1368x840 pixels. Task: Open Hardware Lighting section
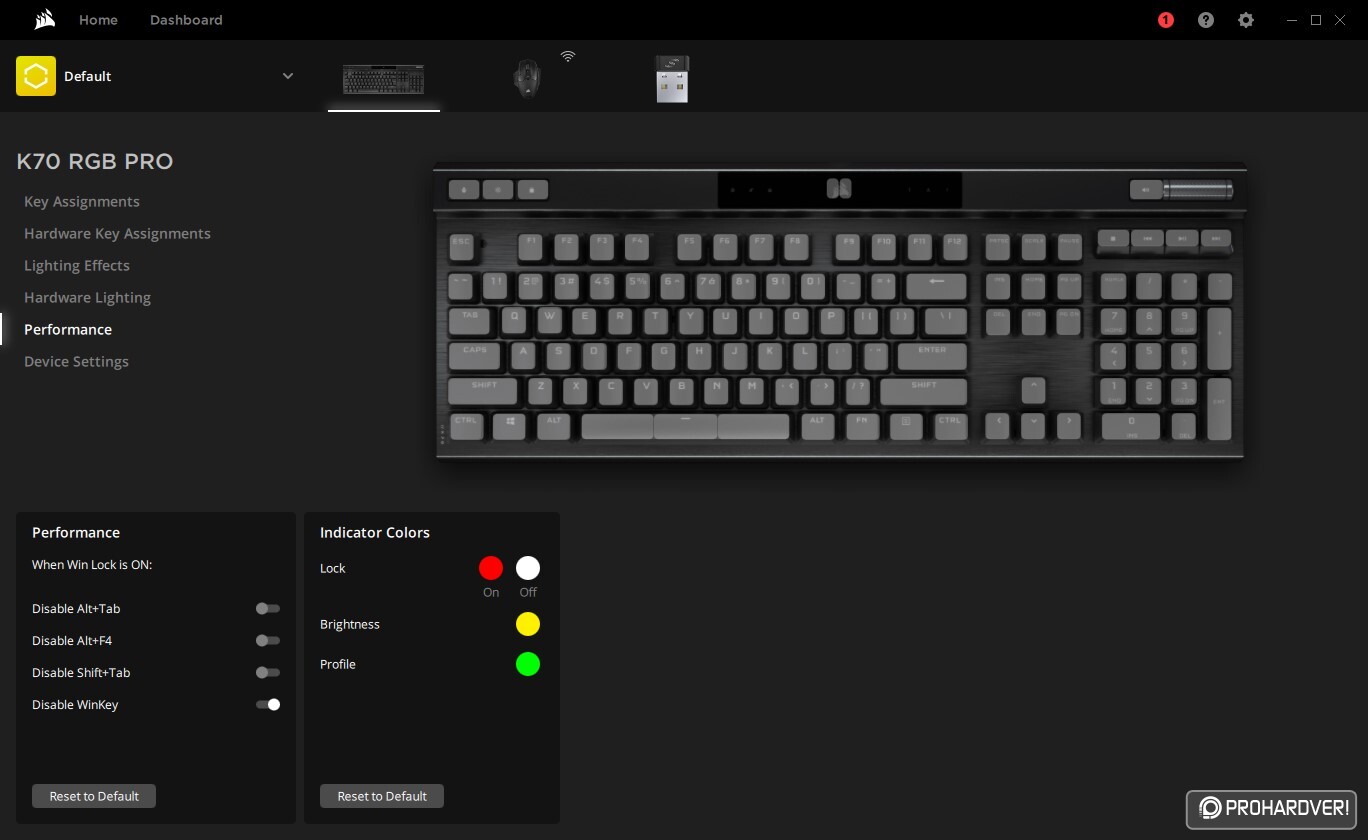click(x=87, y=297)
